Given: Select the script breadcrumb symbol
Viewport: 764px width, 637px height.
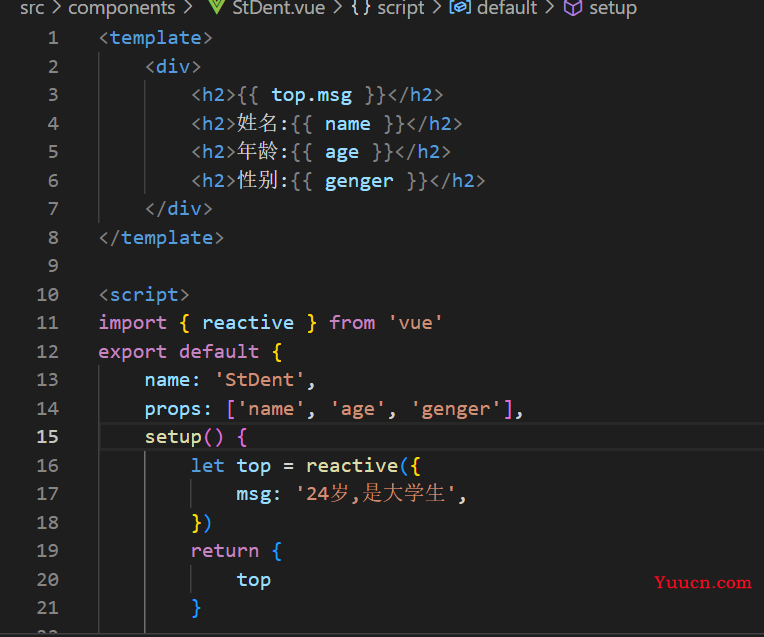Looking at the screenshot, I should [401, 8].
